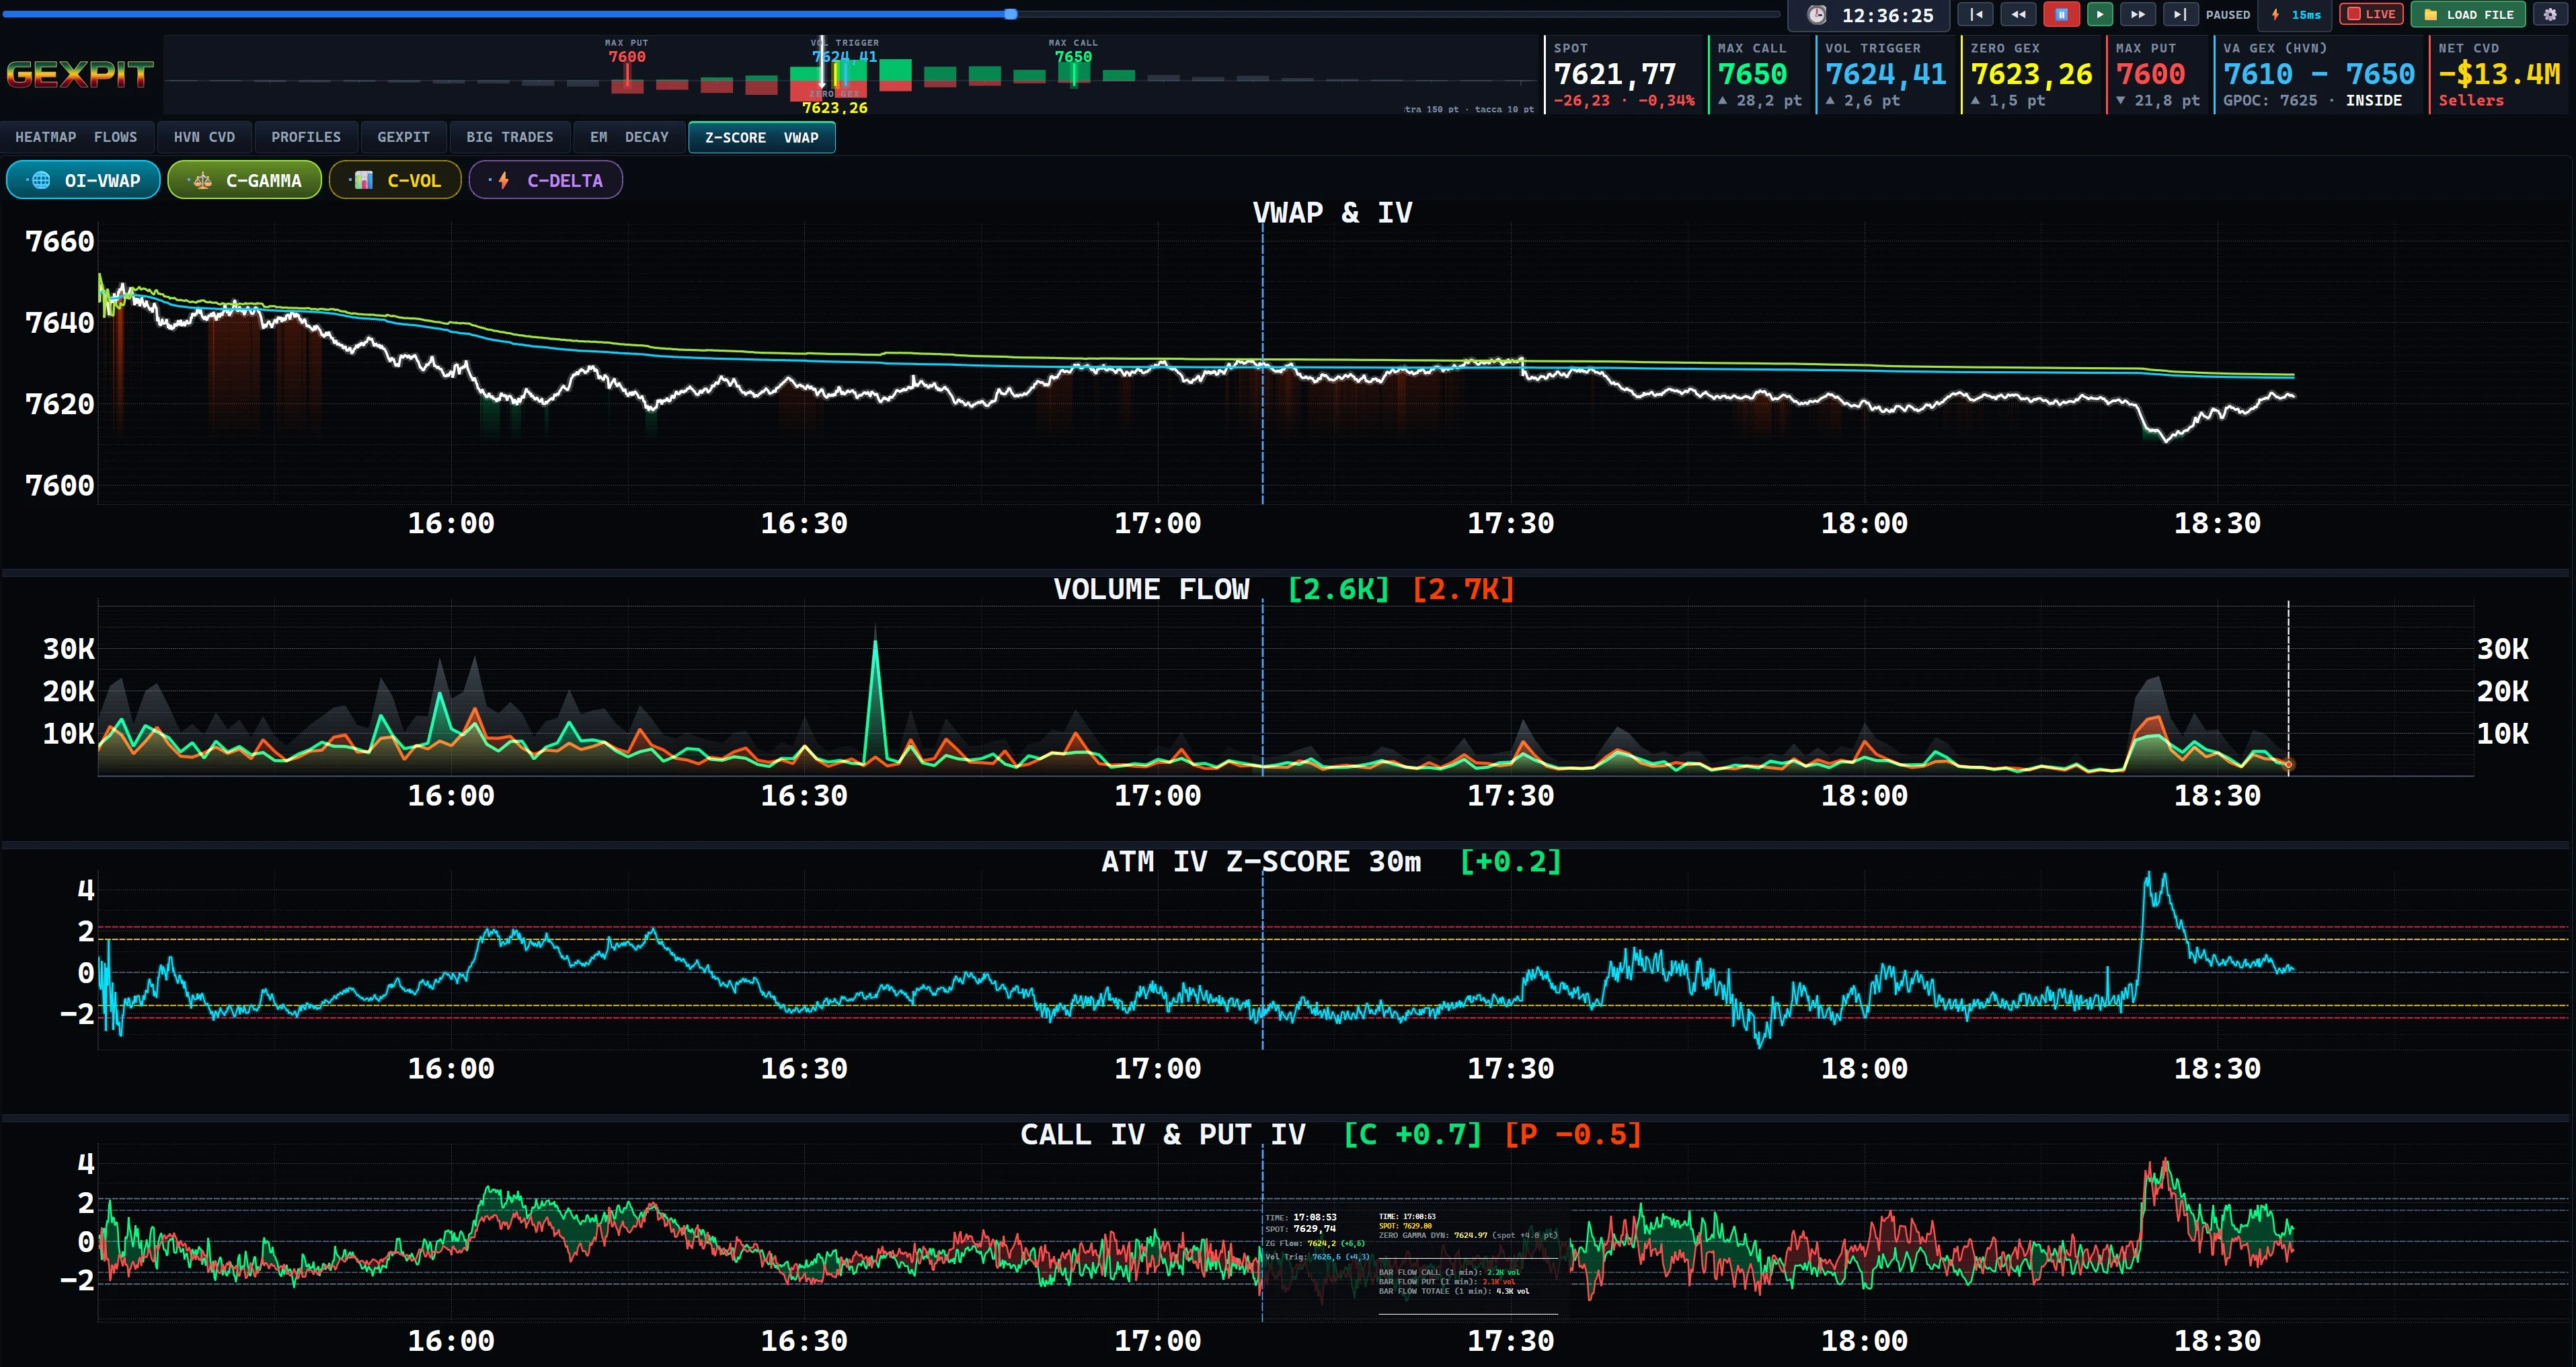
Task: Start playback with the green play button
Action: point(2099,15)
